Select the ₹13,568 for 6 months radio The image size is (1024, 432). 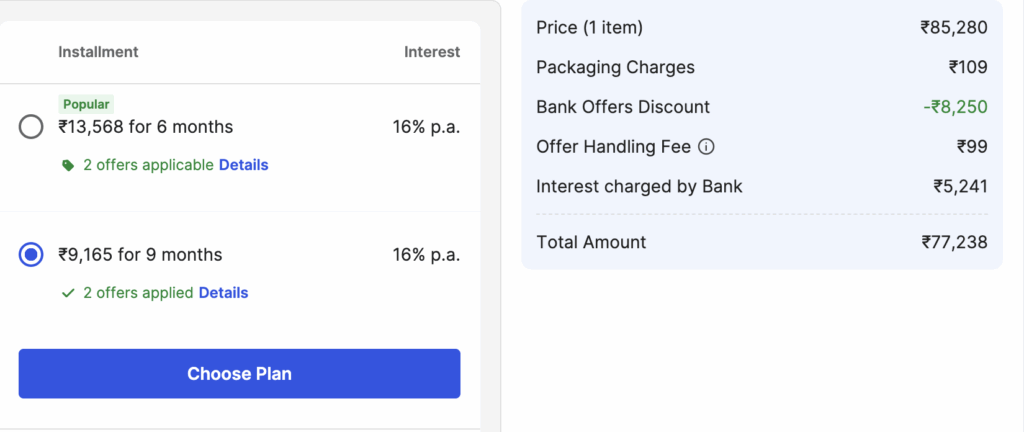(31, 127)
